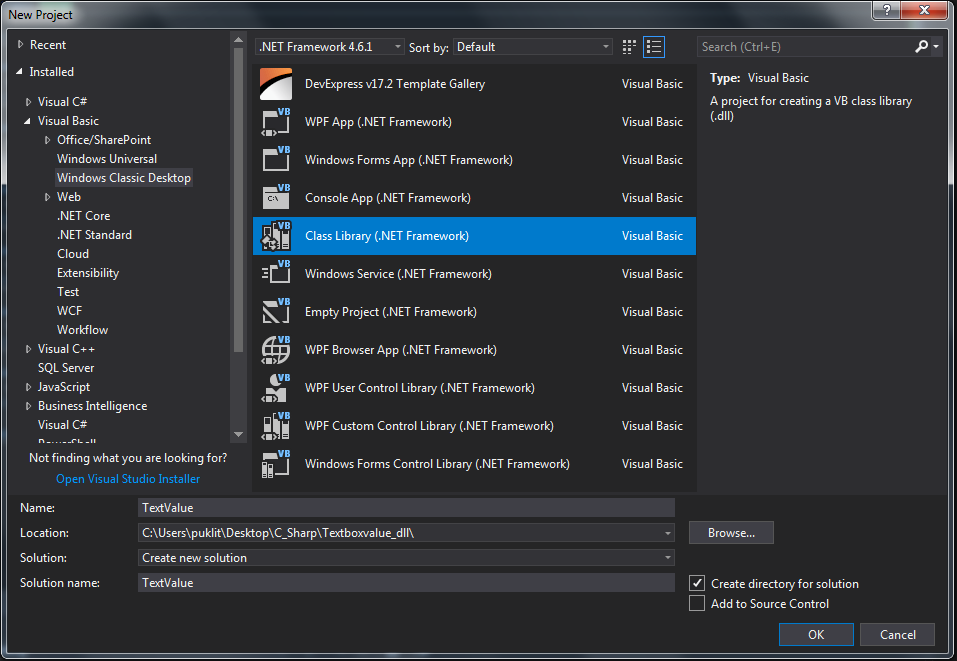This screenshot has width=957, height=661.
Task: Select Workflow category
Action: pos(82,330)
